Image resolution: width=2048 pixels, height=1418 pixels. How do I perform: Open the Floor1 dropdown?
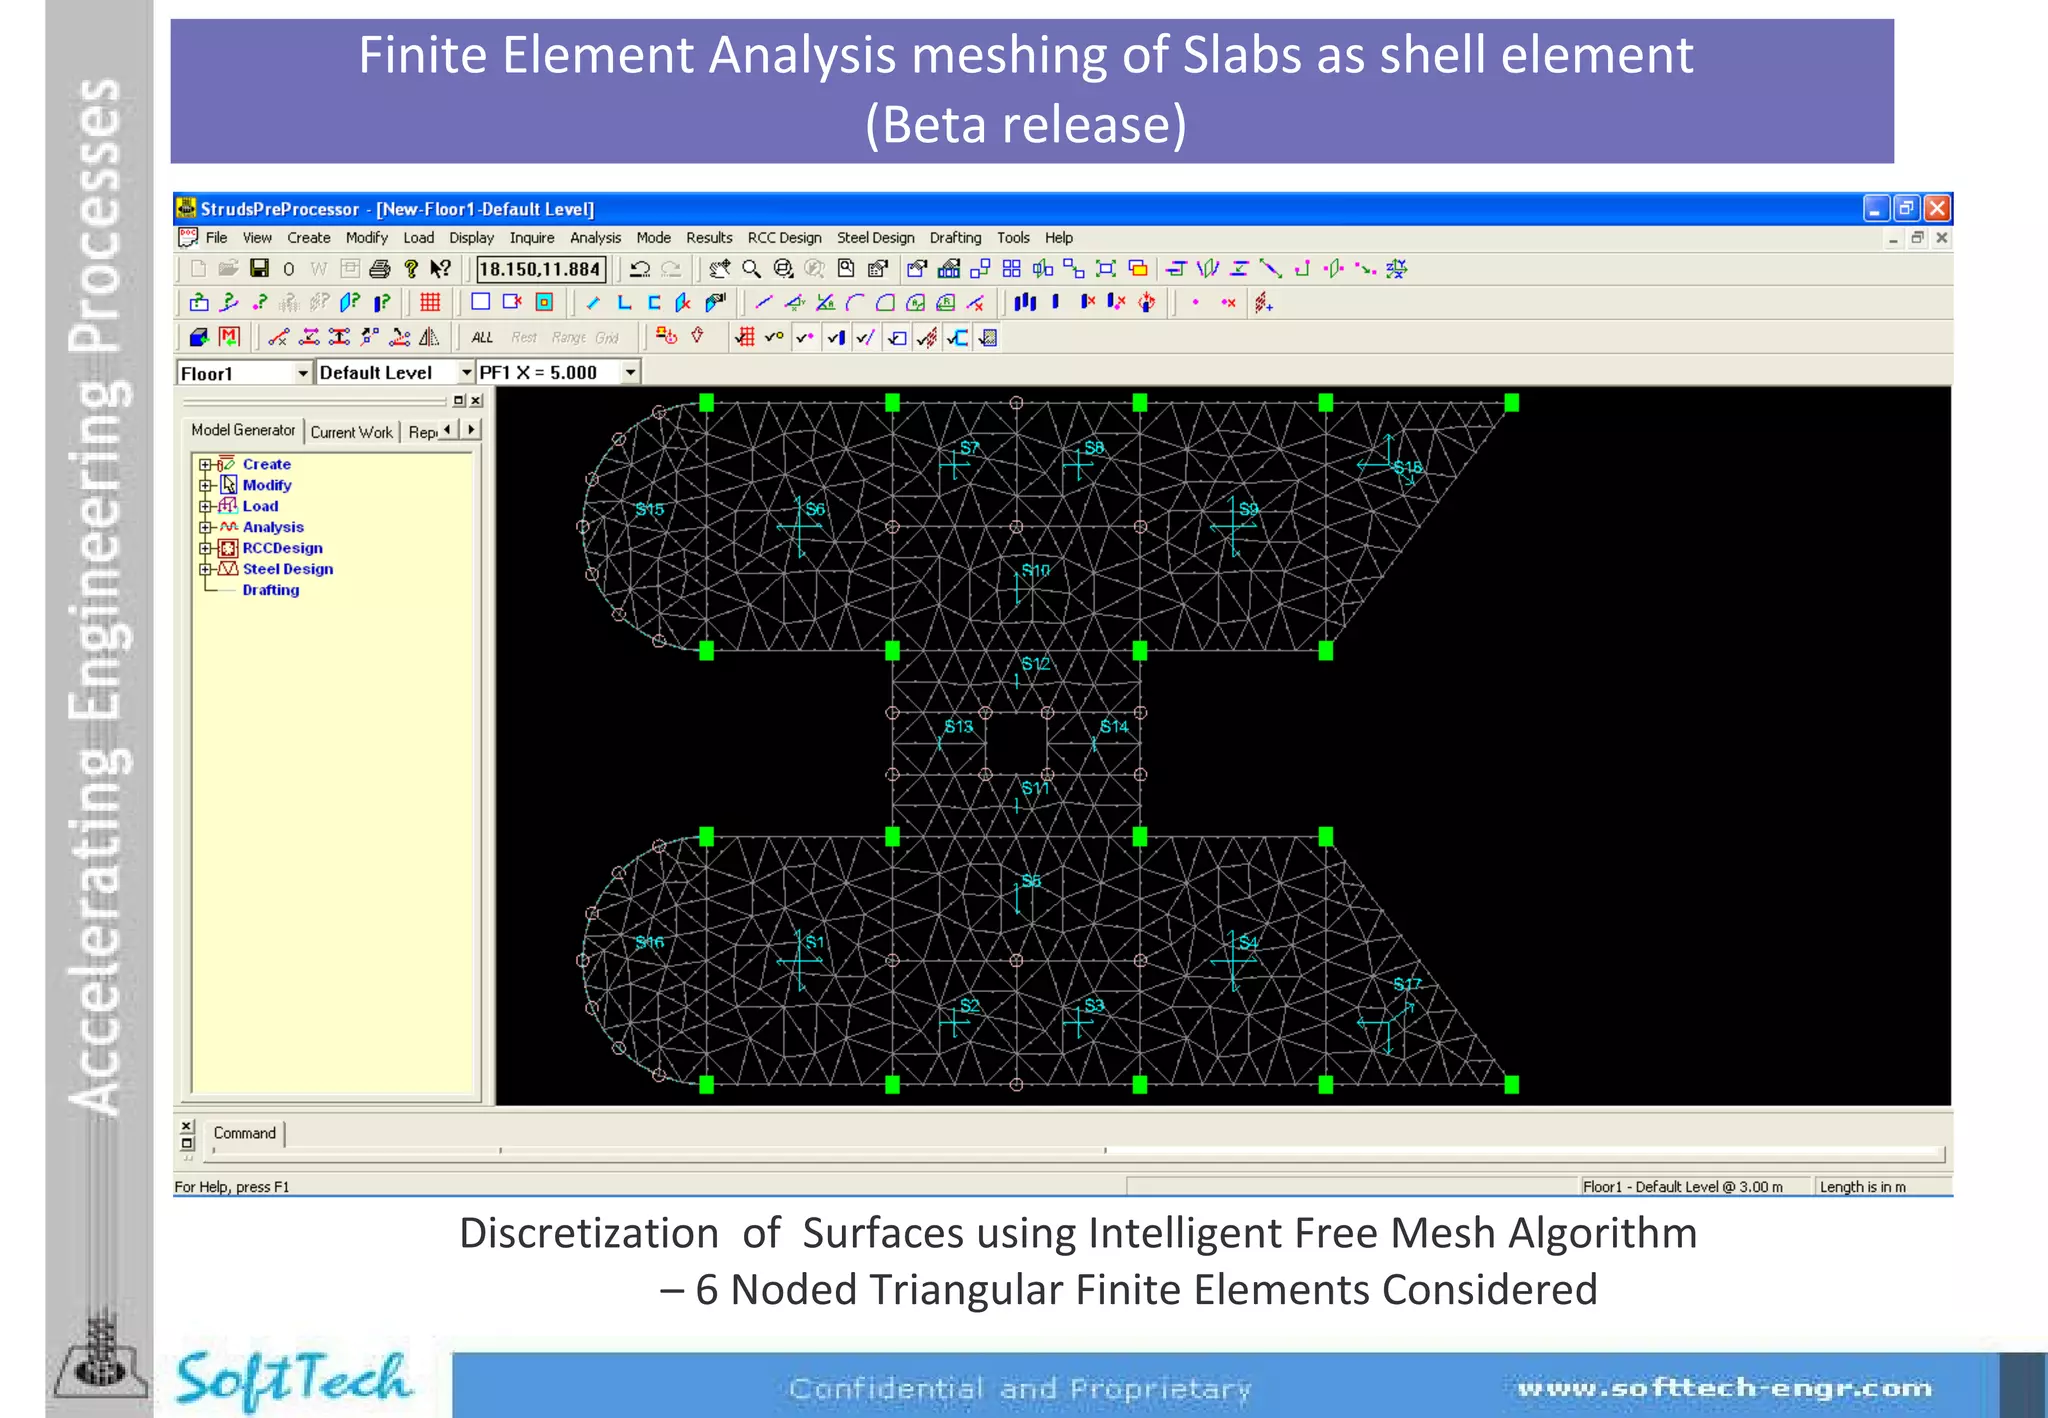[302, 373]
